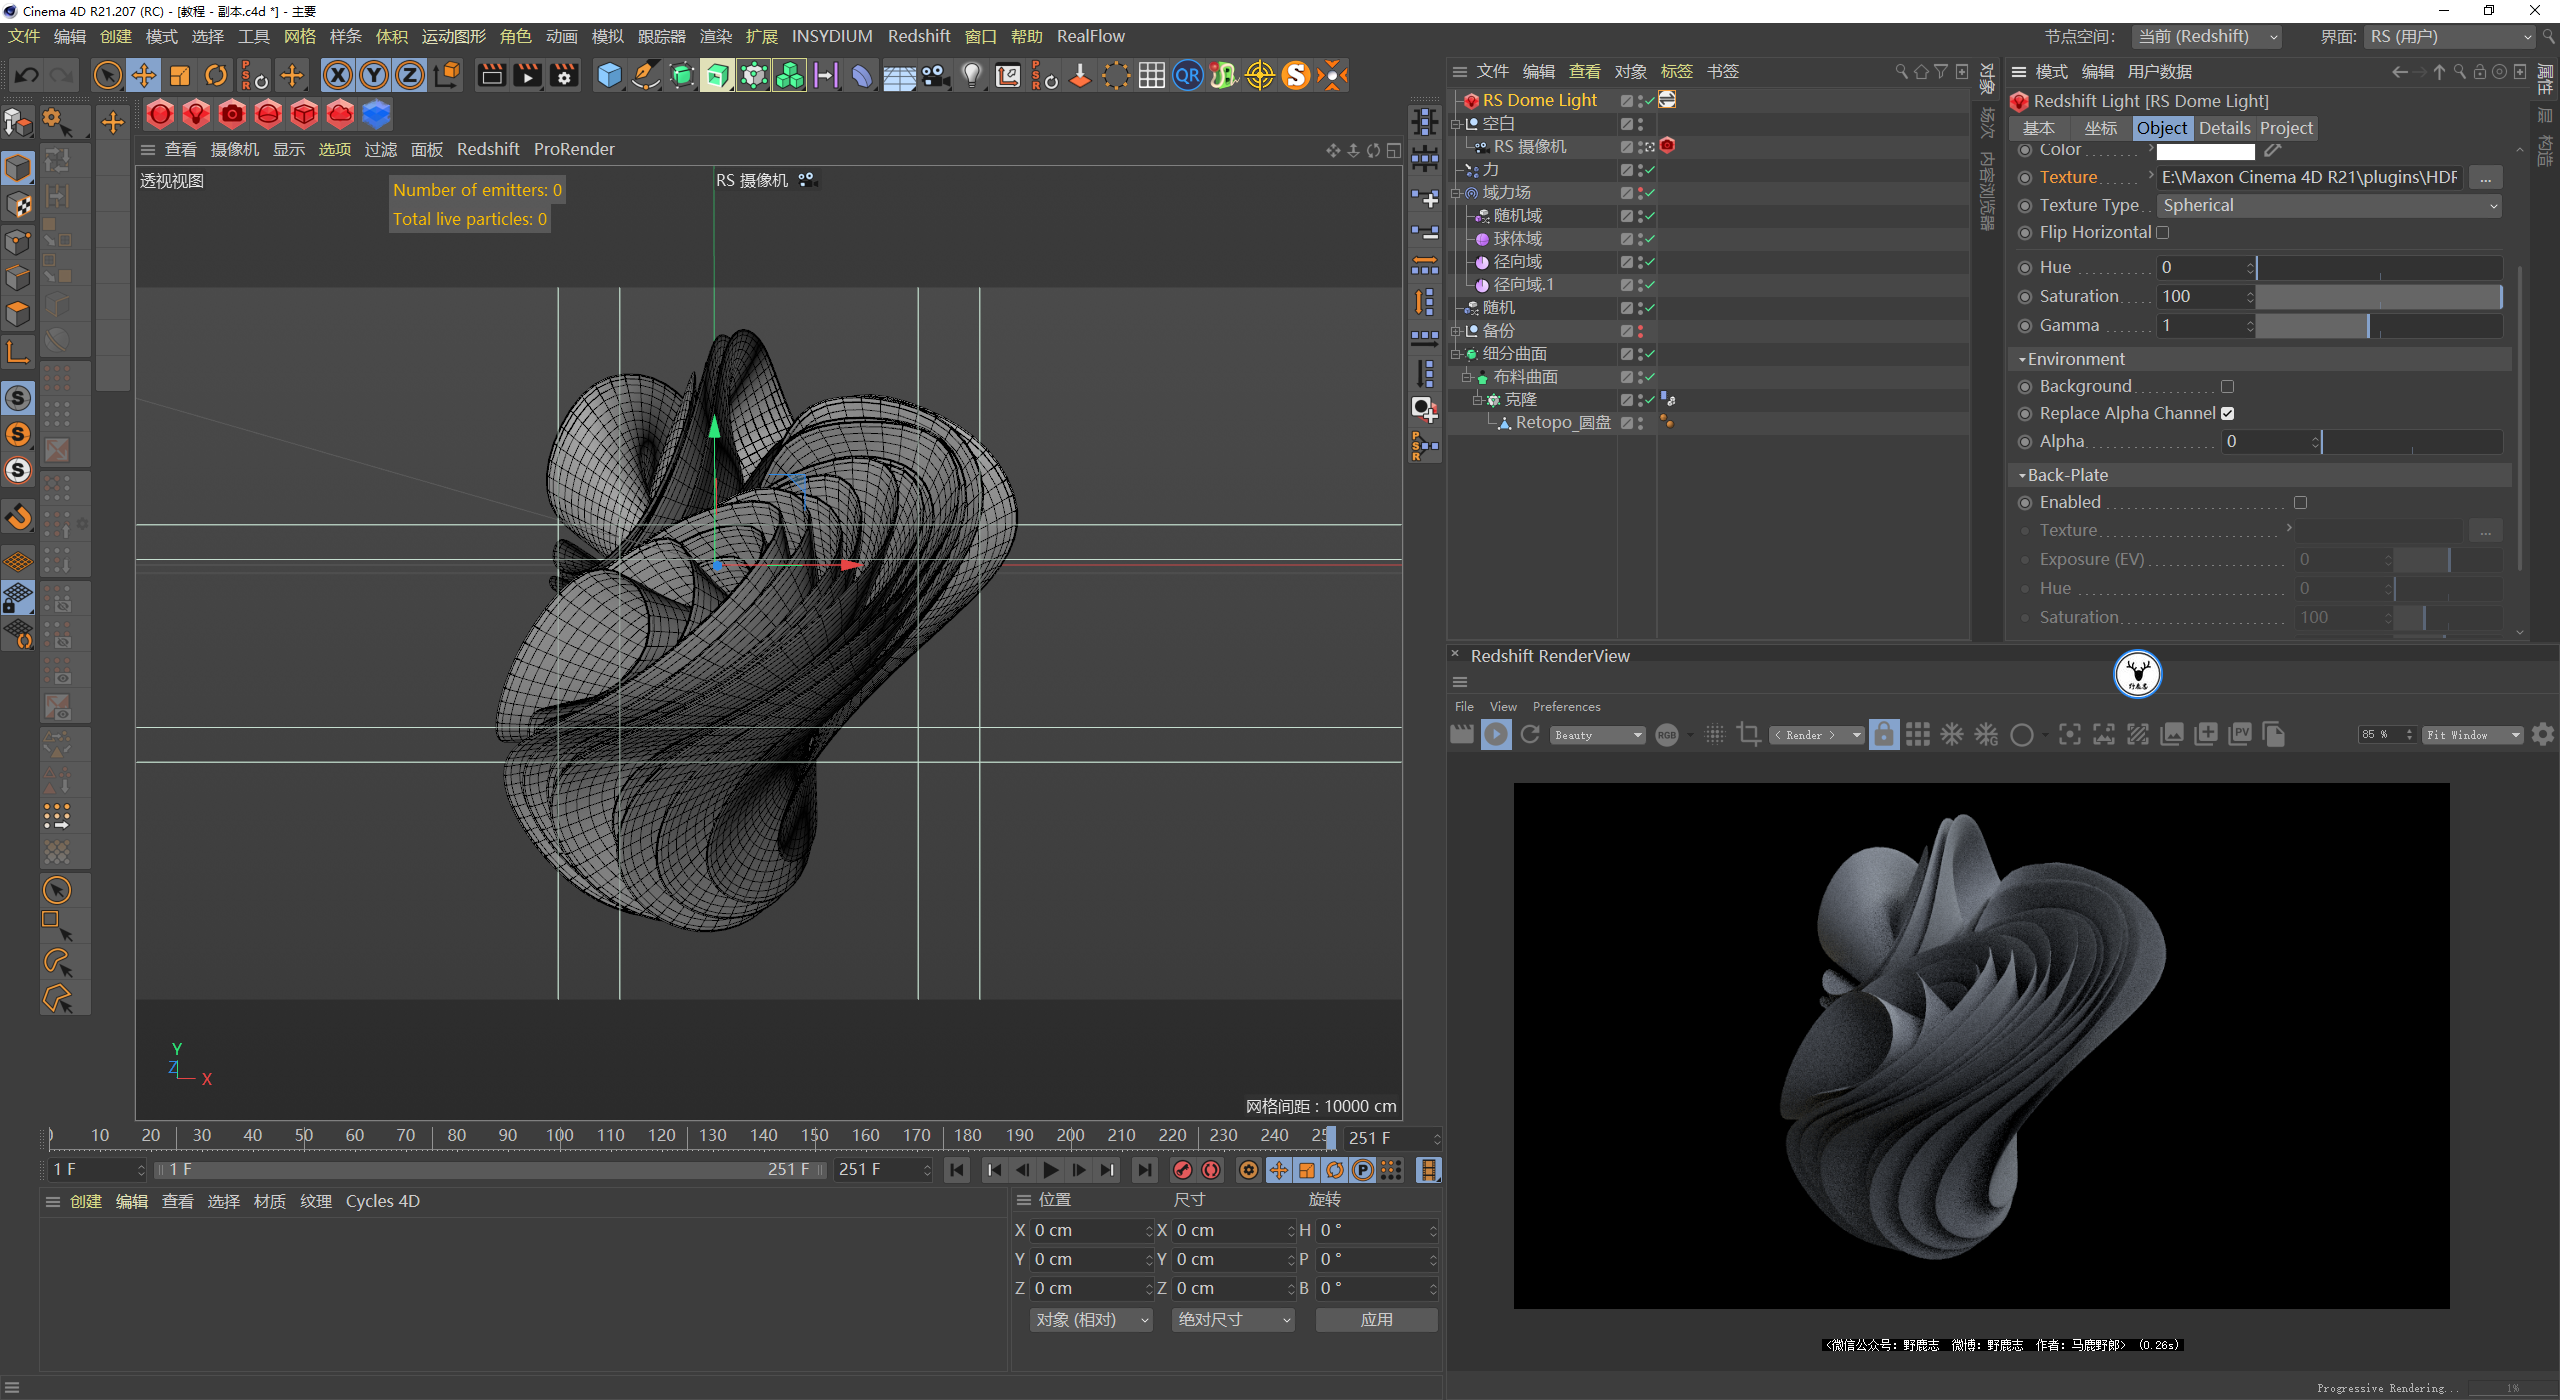Uncheck Replace Alpha Channel

(2227, 414)
